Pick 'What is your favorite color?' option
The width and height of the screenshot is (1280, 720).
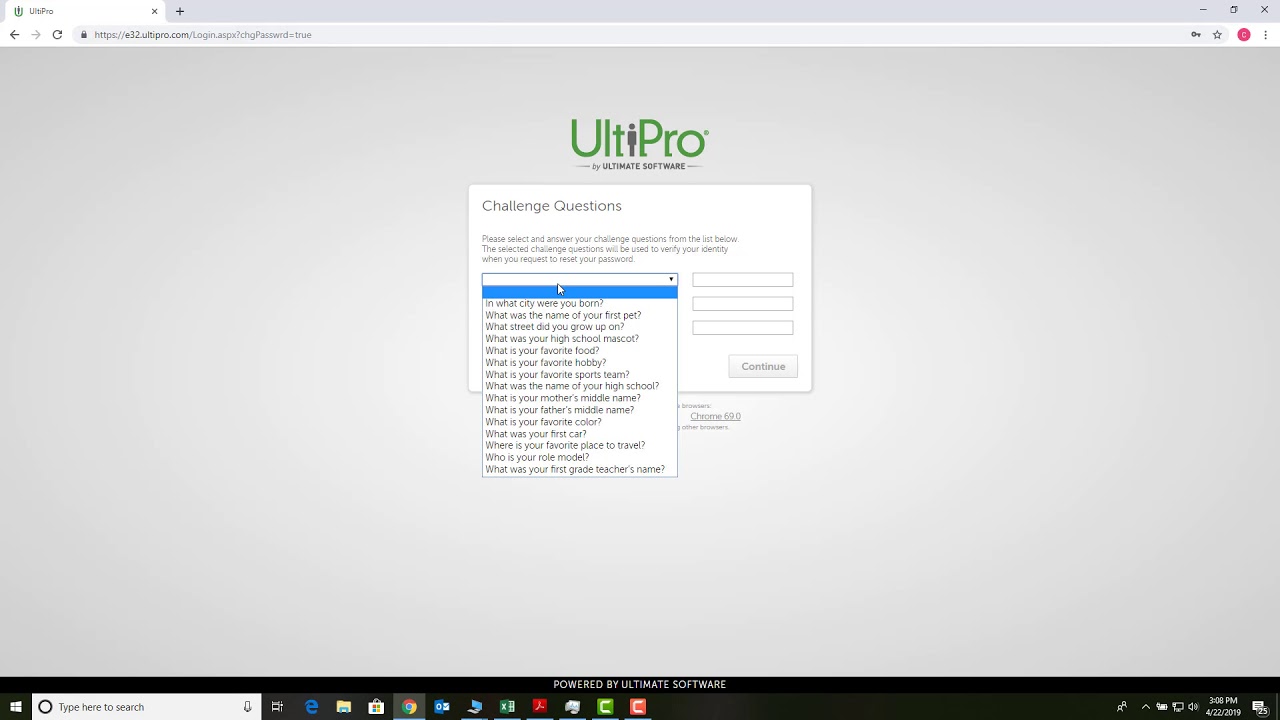[x=579, y=422]
